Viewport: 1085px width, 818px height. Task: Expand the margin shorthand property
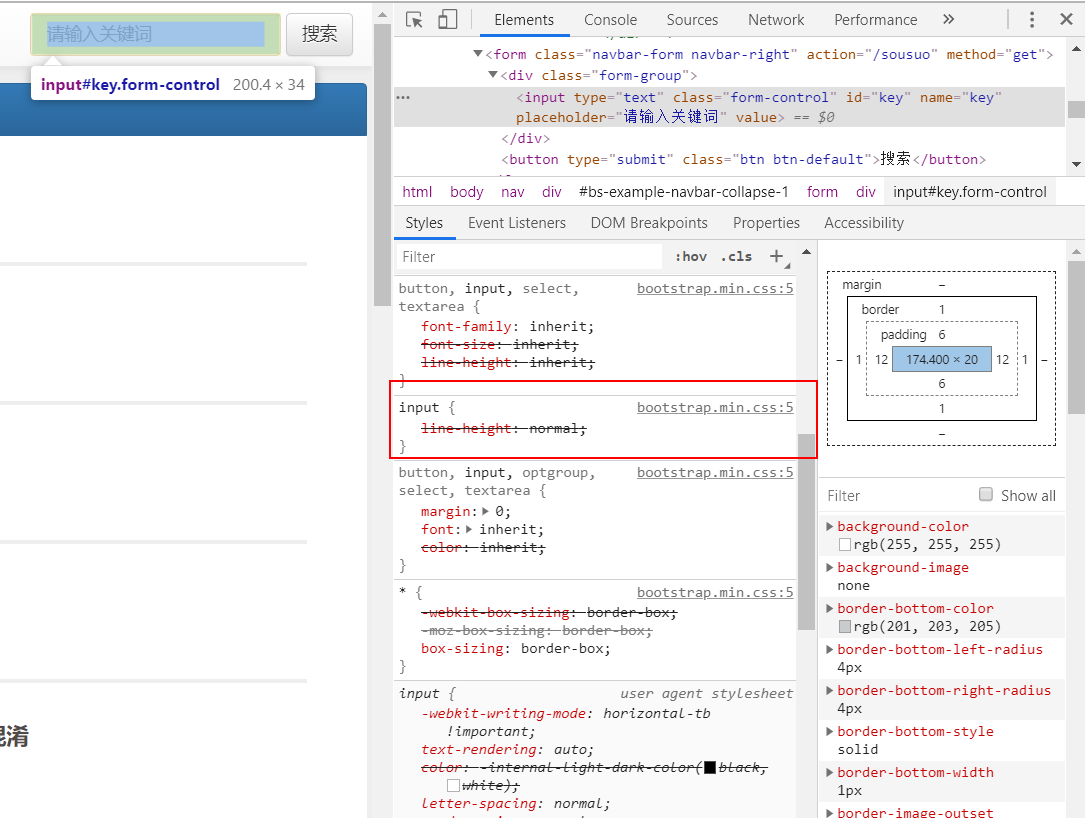click(486, 511)
